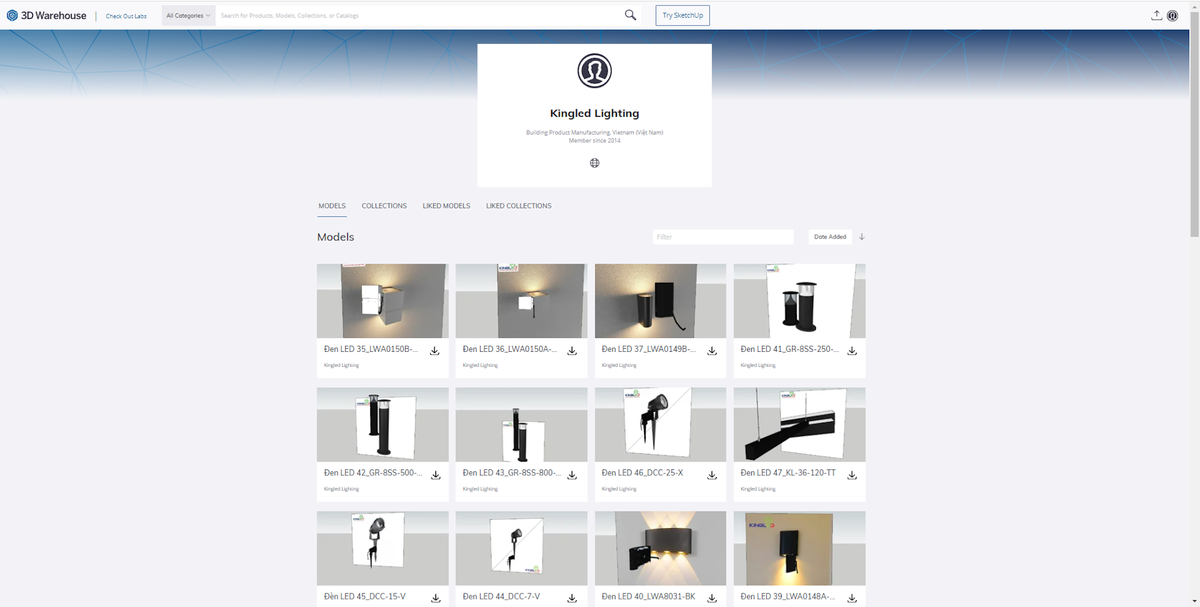Open the Check Out Labs link
1200x607 pixels.
126,16
